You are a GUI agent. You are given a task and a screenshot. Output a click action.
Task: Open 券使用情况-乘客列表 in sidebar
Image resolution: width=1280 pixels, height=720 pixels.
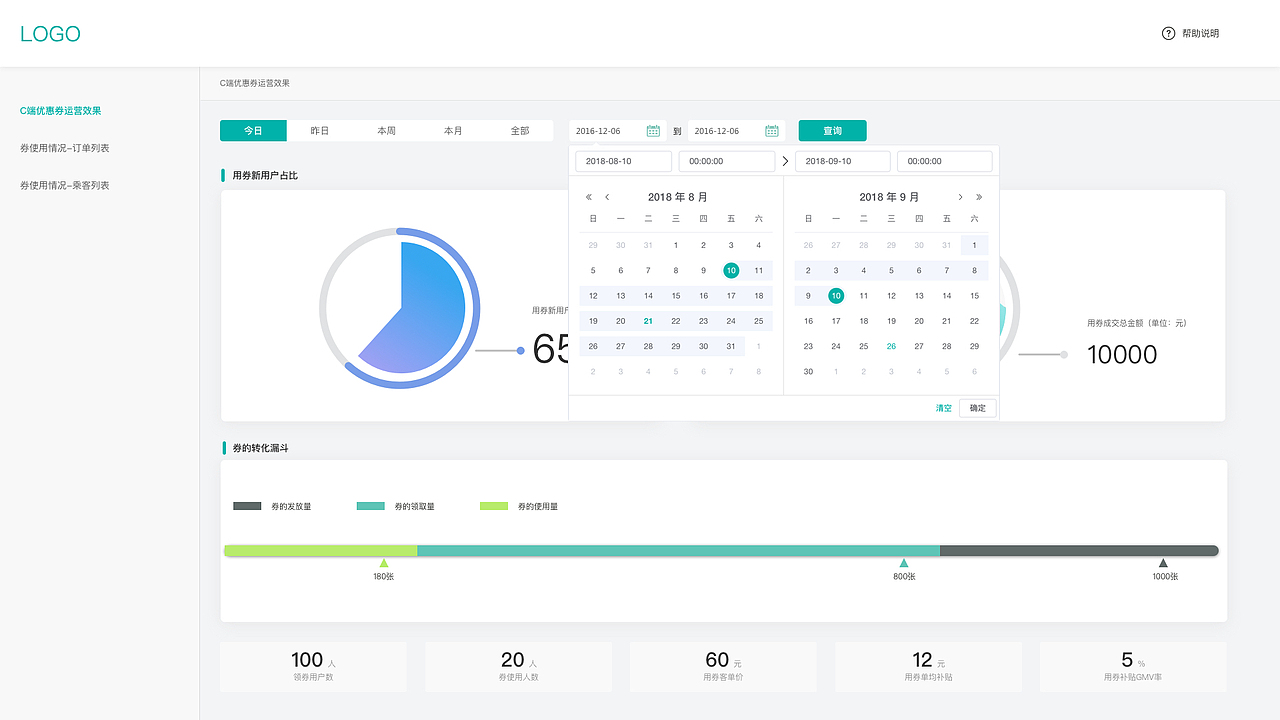pyautogui.click(x=65, y=185)
